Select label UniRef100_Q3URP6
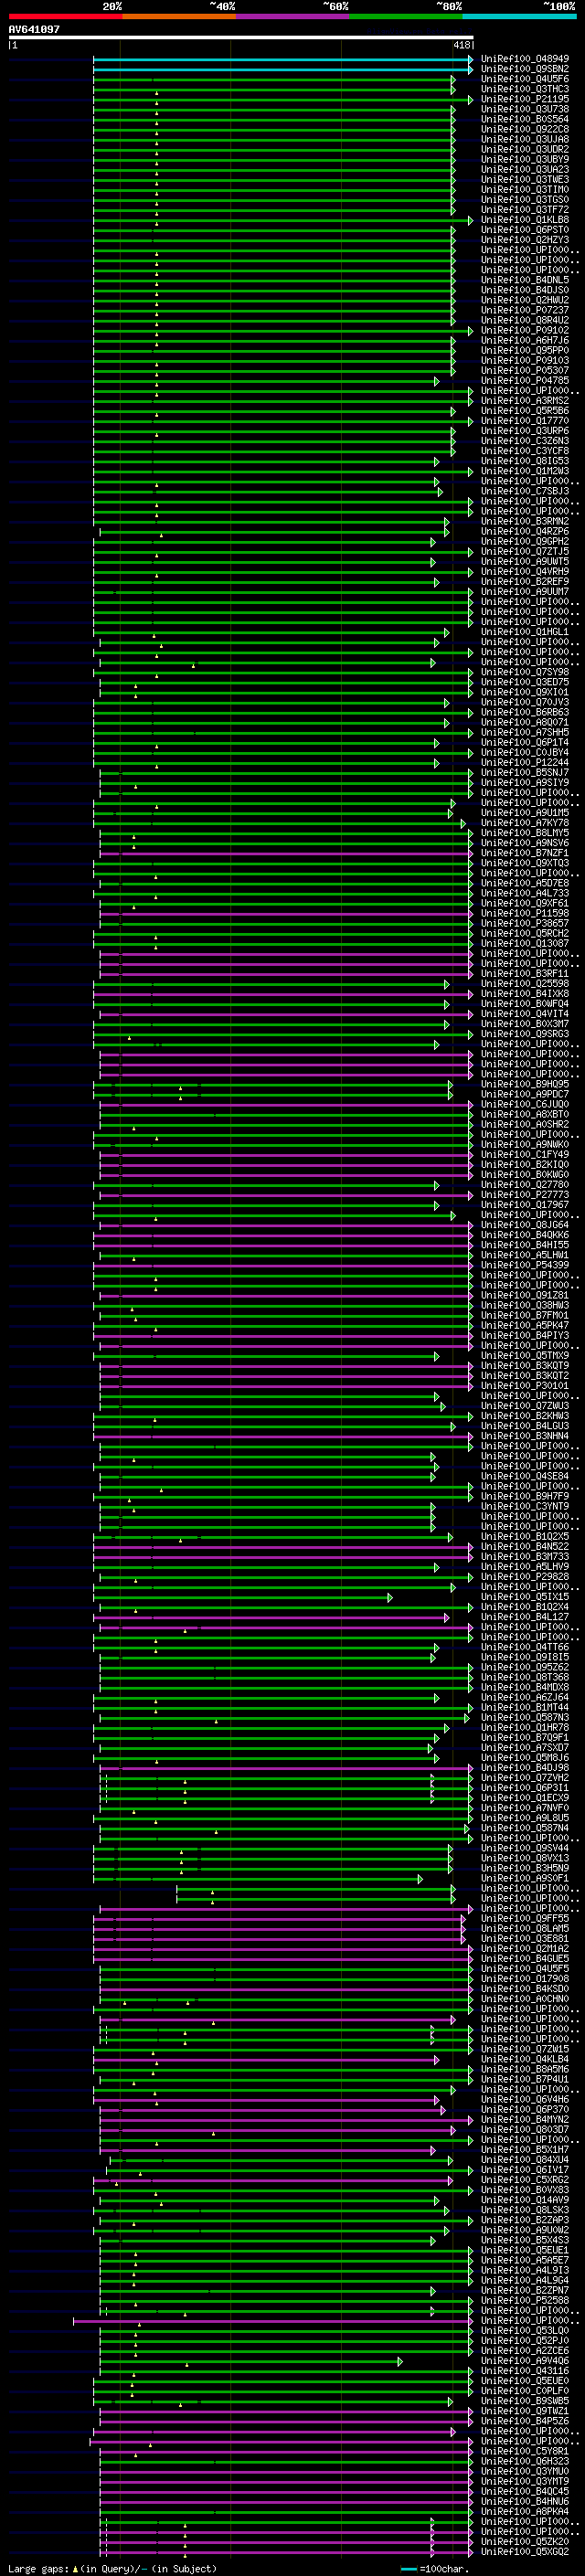The width and height of the screenshot is (585, 2576). tap(525, 431)
